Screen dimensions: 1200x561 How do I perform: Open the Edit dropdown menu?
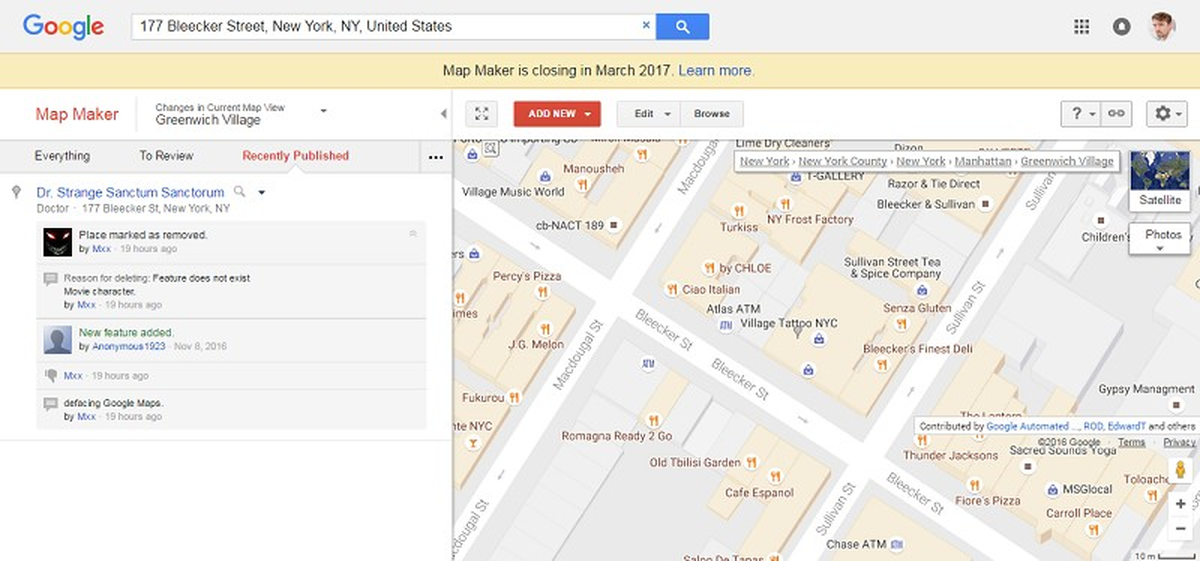point(649,114)
